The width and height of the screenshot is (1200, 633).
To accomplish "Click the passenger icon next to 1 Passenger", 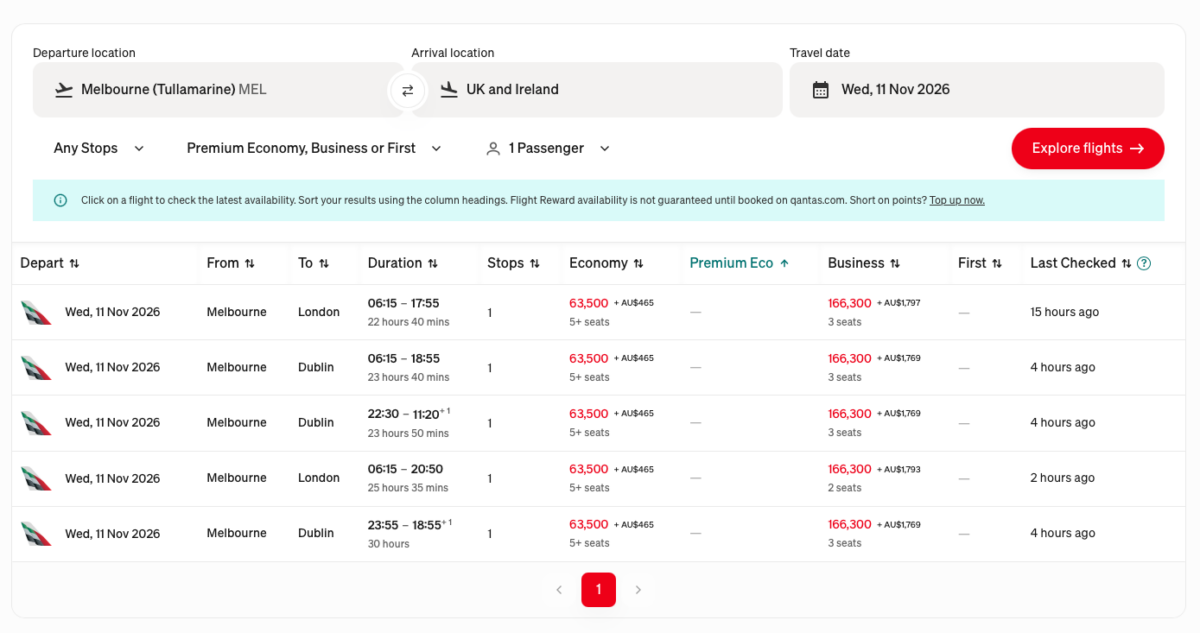I will click(493, 148).
